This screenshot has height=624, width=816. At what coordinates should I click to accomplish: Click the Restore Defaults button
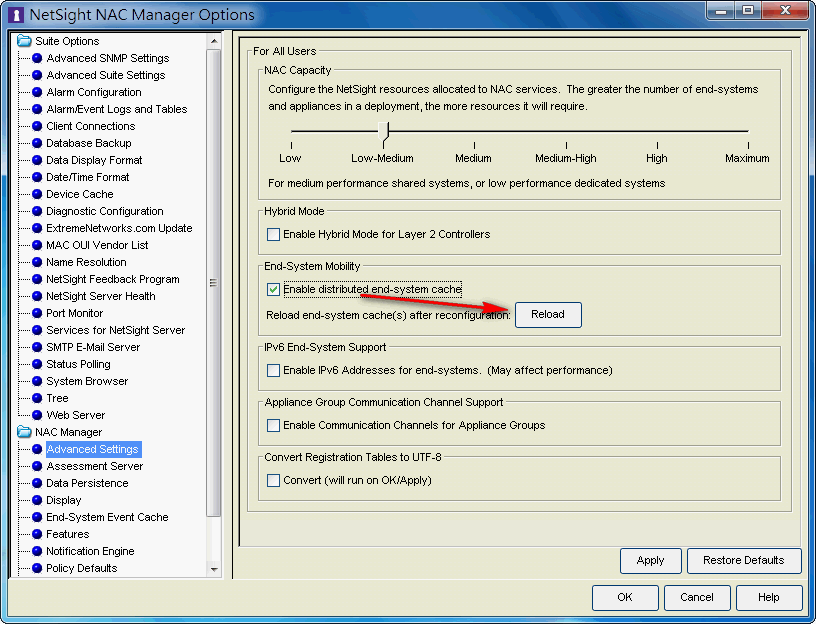coord(744,561)
